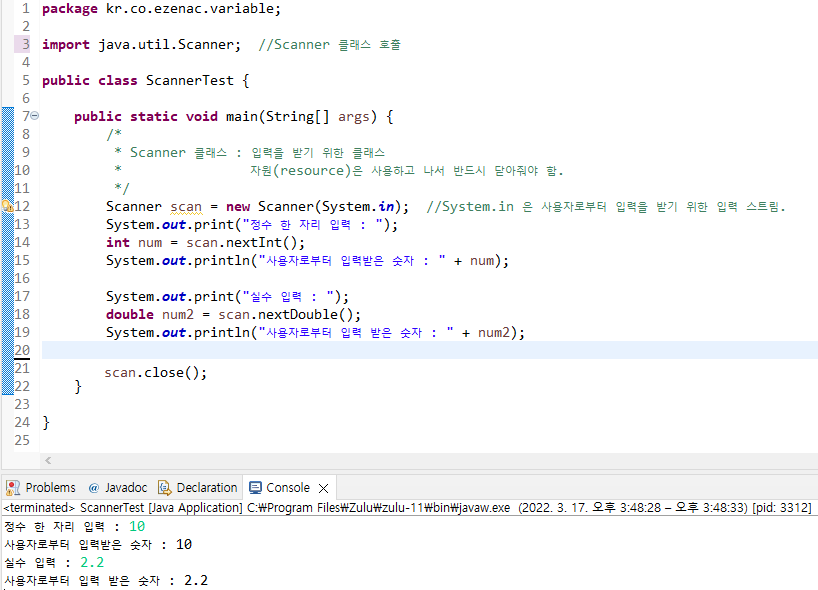Image resolution: width=818 pixels, height=590 pixels.
Task: Click 'import java.util.Scanner;' statement
Action: 141,45
